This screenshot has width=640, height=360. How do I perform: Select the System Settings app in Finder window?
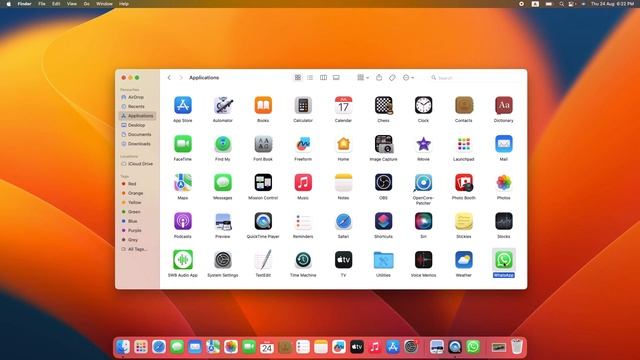click(223, 260)
